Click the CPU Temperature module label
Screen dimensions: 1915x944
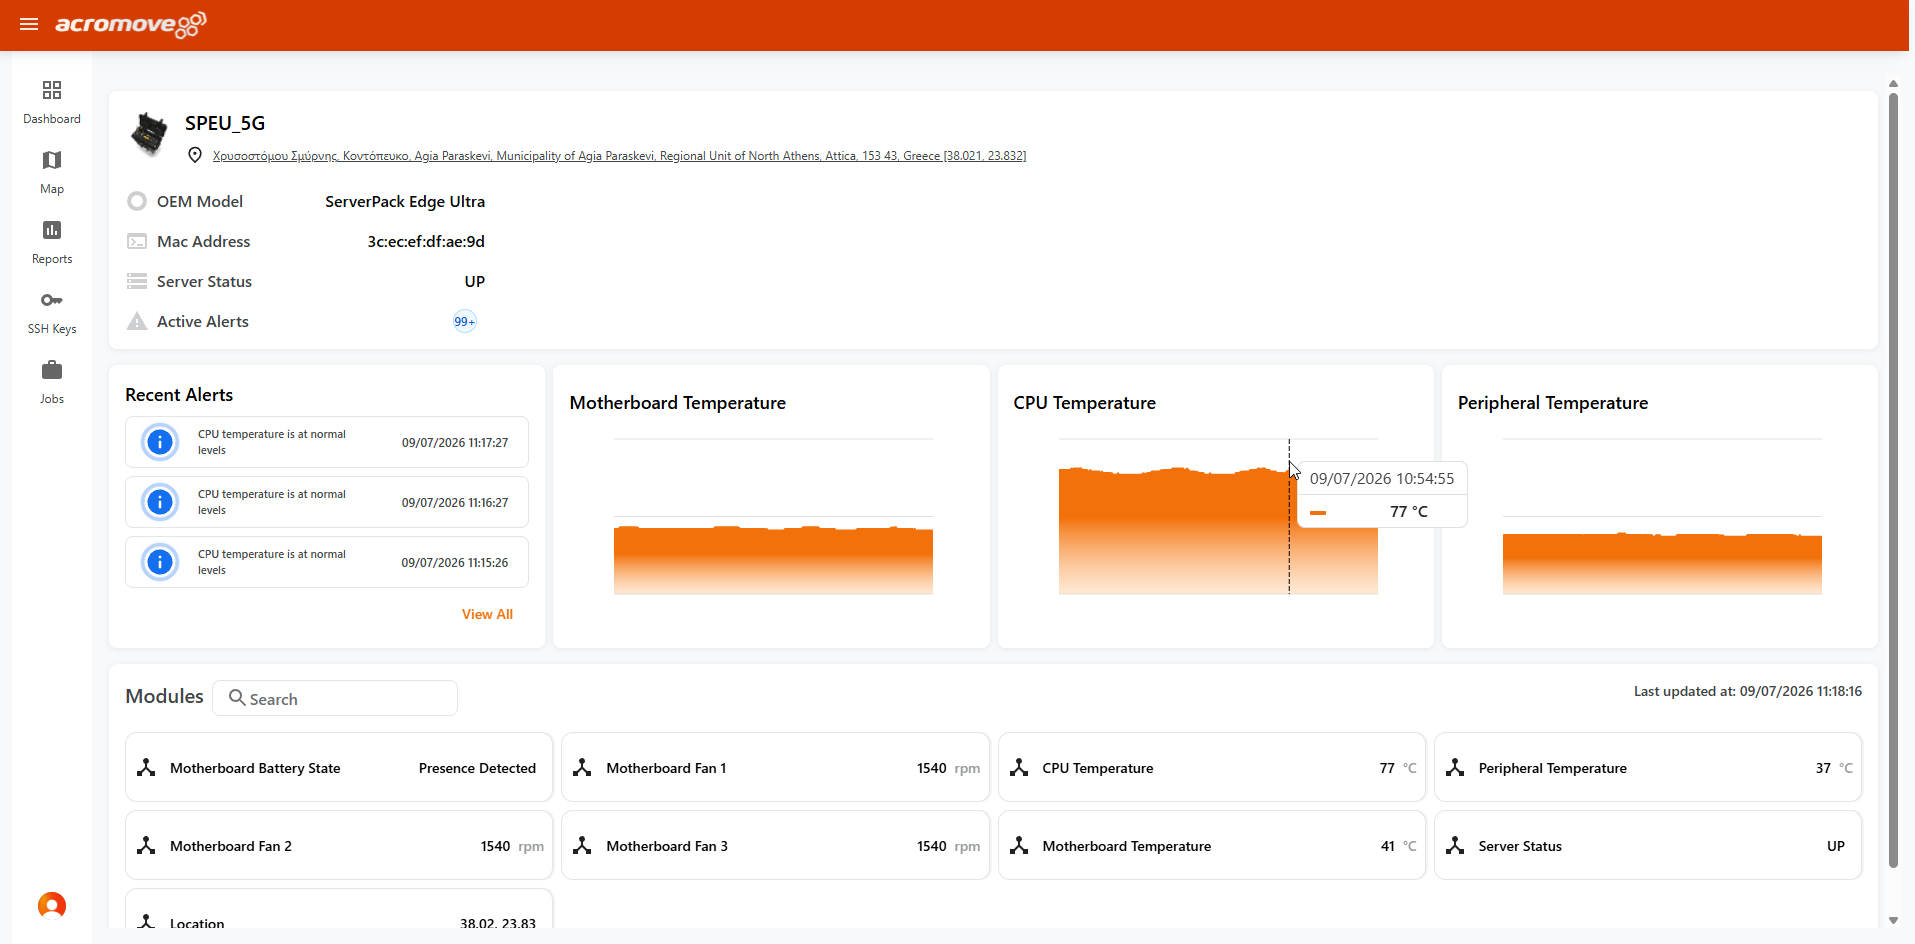[1098, 768]
